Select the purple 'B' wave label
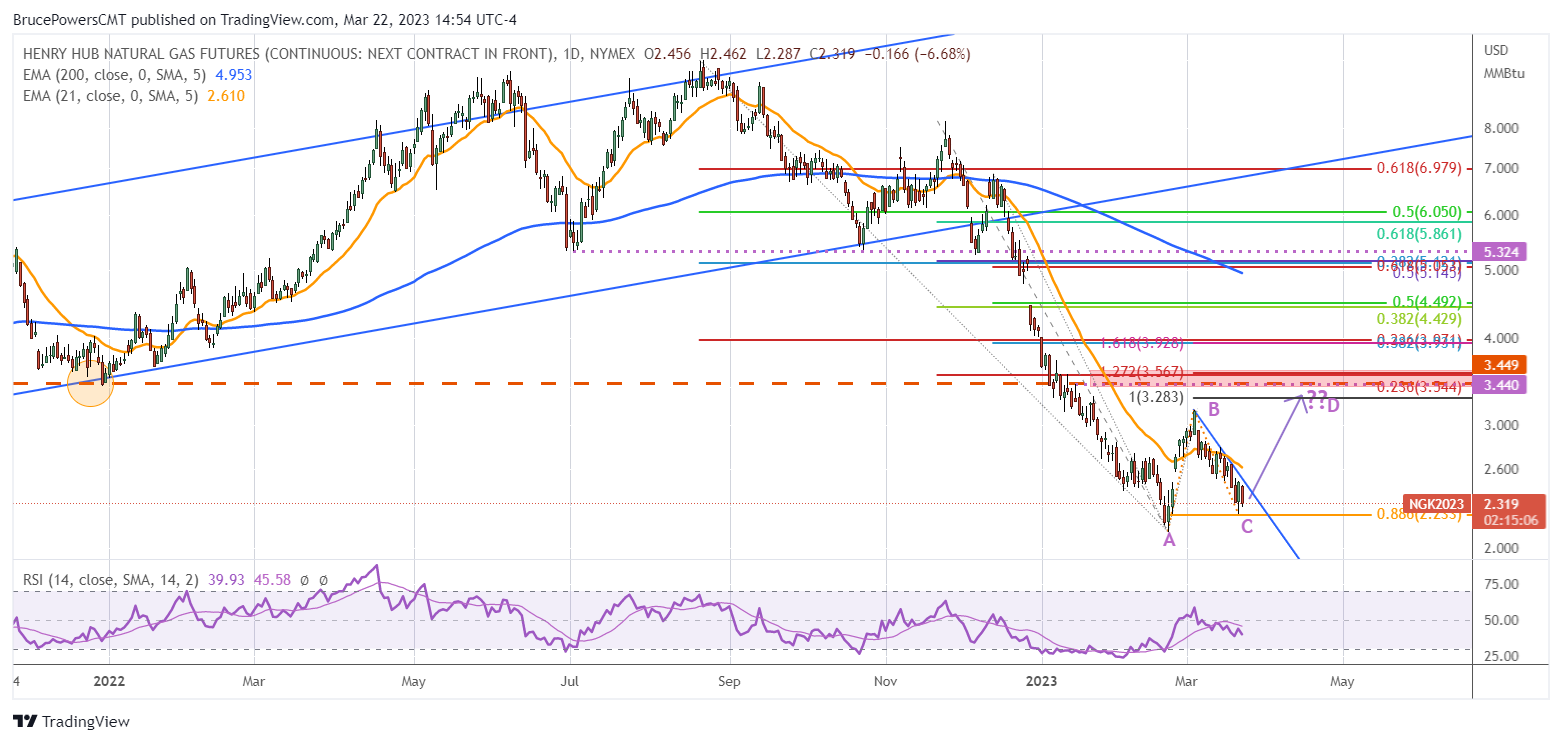The width and height of the screenshot is (1562, 743). [x=1213, y=409]
